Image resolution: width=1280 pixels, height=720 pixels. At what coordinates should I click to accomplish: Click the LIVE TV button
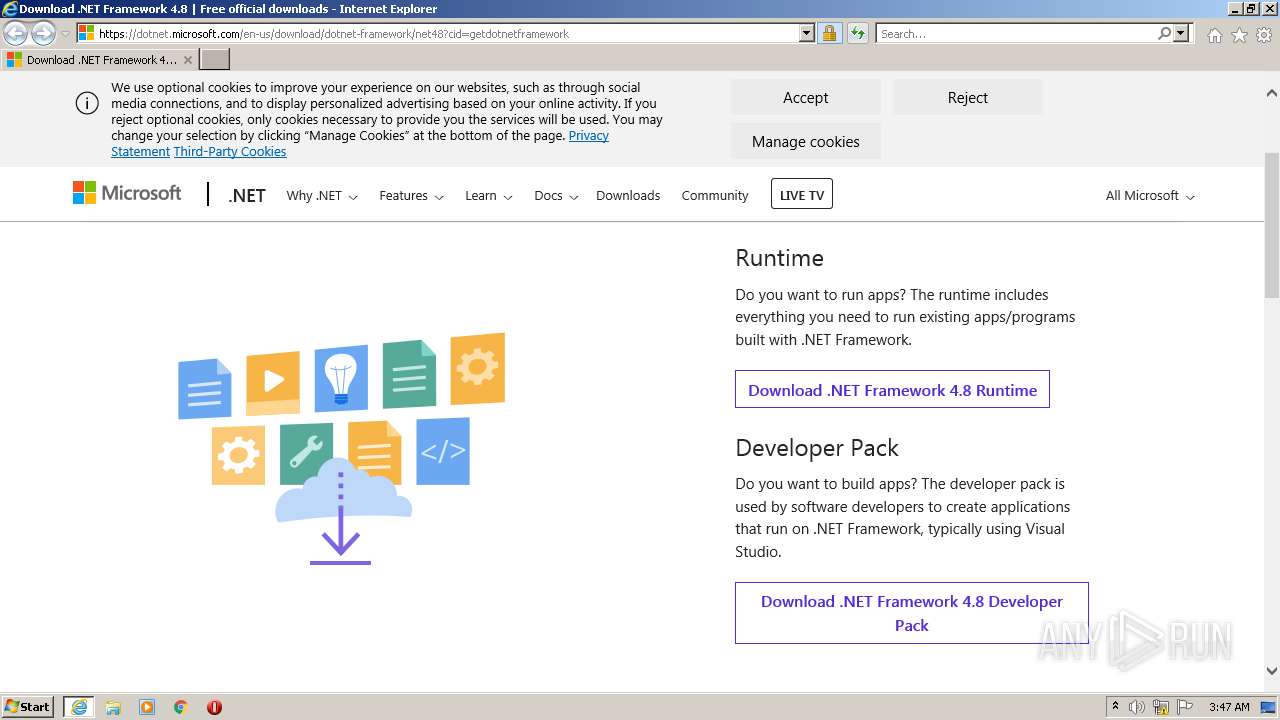point(802,195)
